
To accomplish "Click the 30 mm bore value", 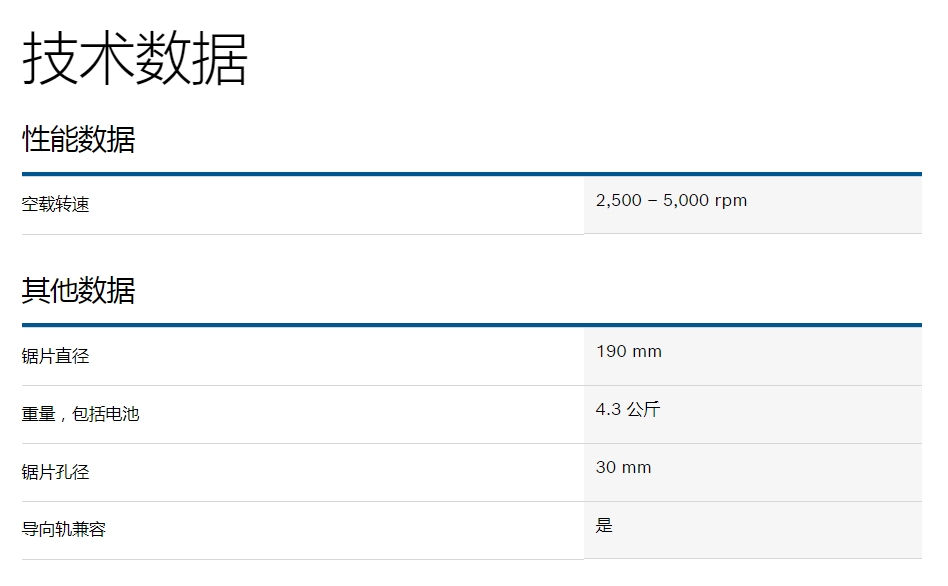I will point(623,468).
